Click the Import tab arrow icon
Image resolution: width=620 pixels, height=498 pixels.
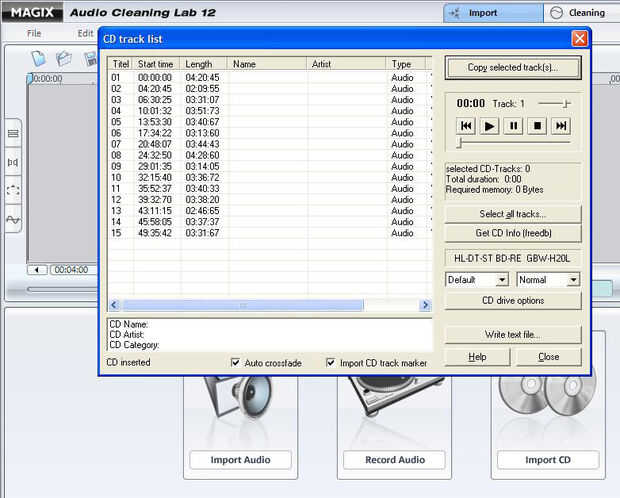point(455,13)
